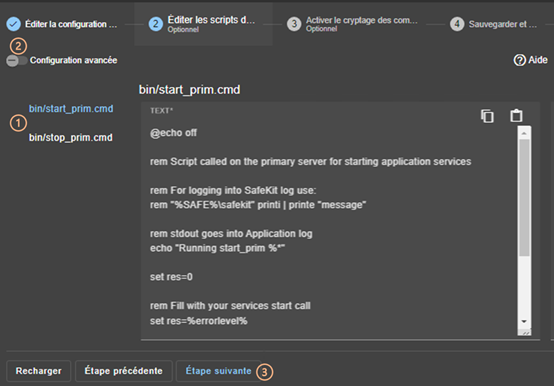Viewport: 554px width, 386px height.
Task: Click the completed step 1 checkmark icon
Action: coord(13,24)
